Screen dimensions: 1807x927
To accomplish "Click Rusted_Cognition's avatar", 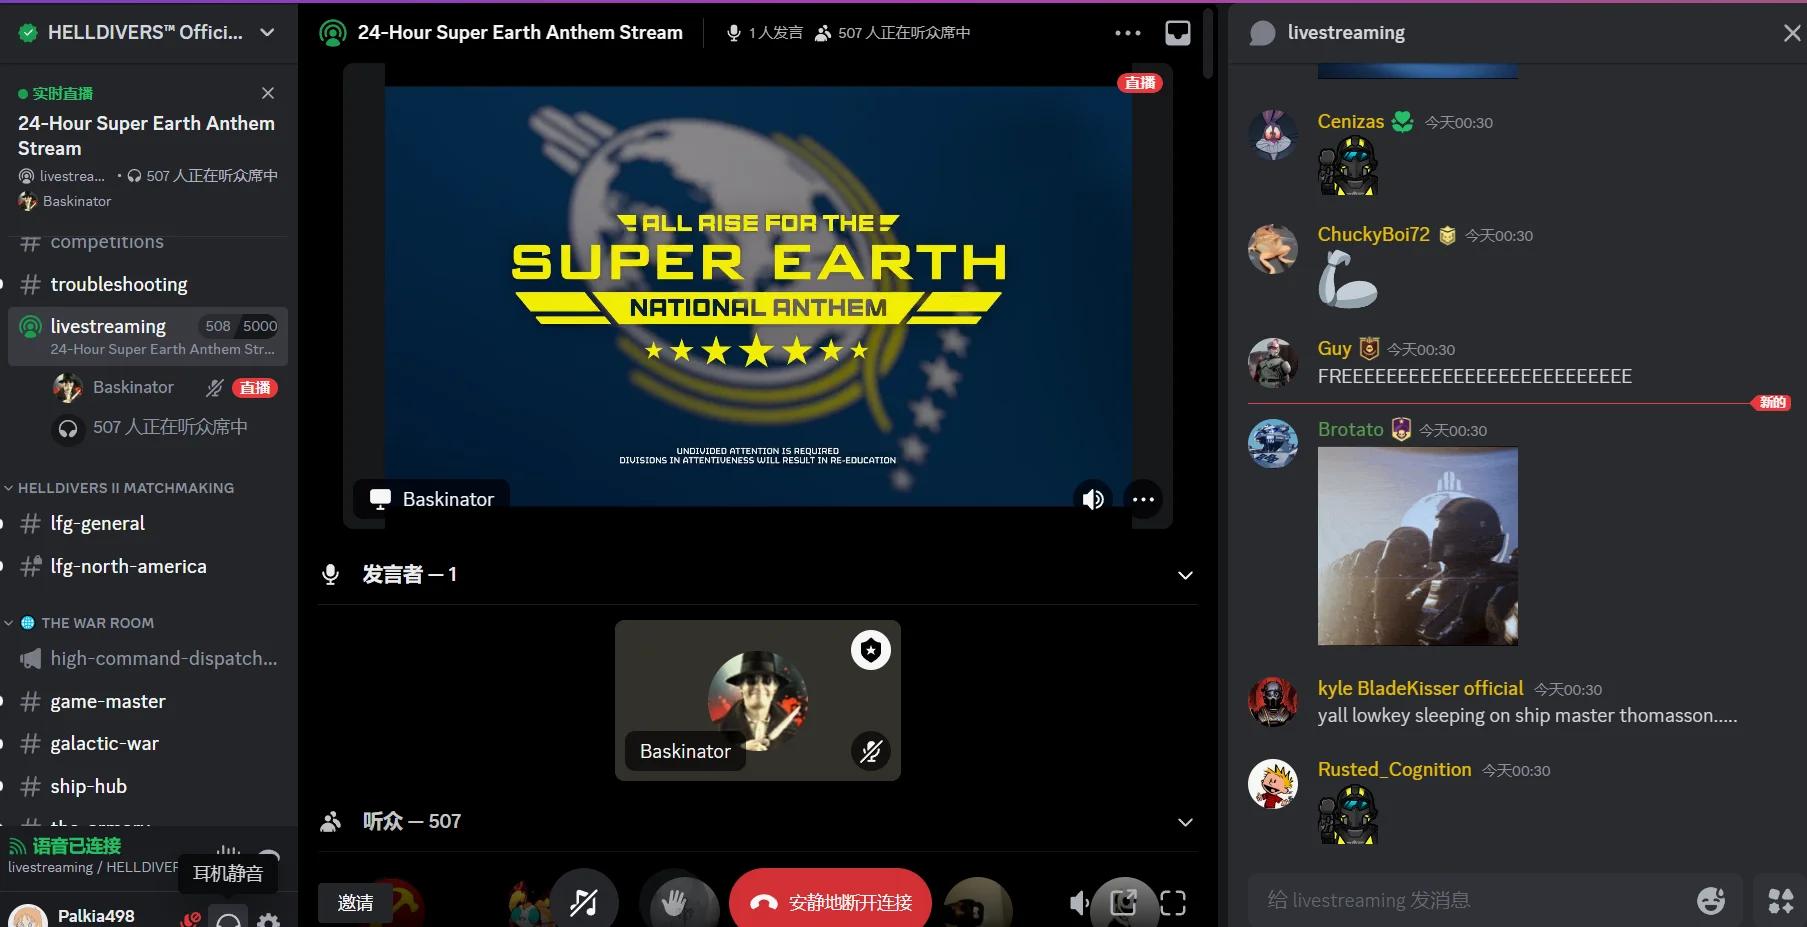I will click(1273, 783).
